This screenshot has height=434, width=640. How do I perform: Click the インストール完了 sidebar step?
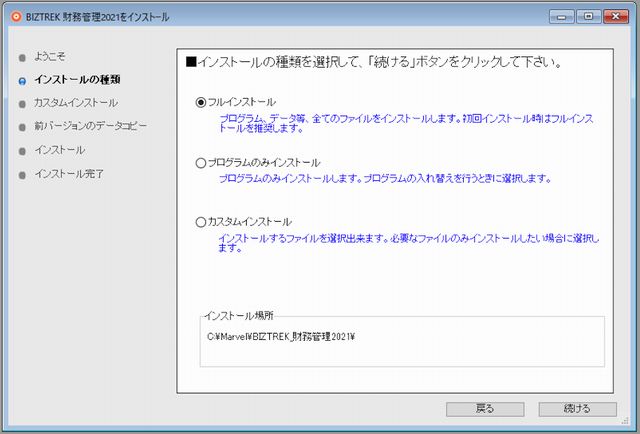point(69,174)
